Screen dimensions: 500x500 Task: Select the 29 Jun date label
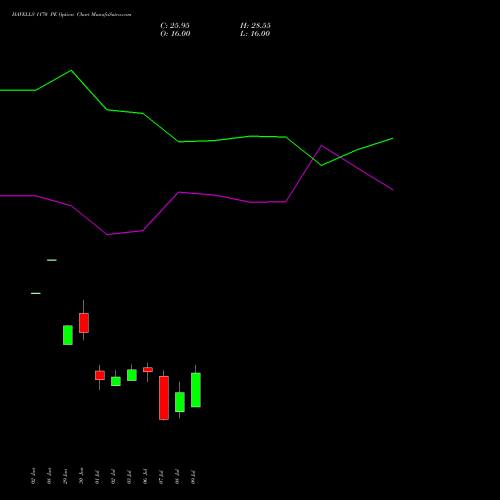click(x=65, y=476)
